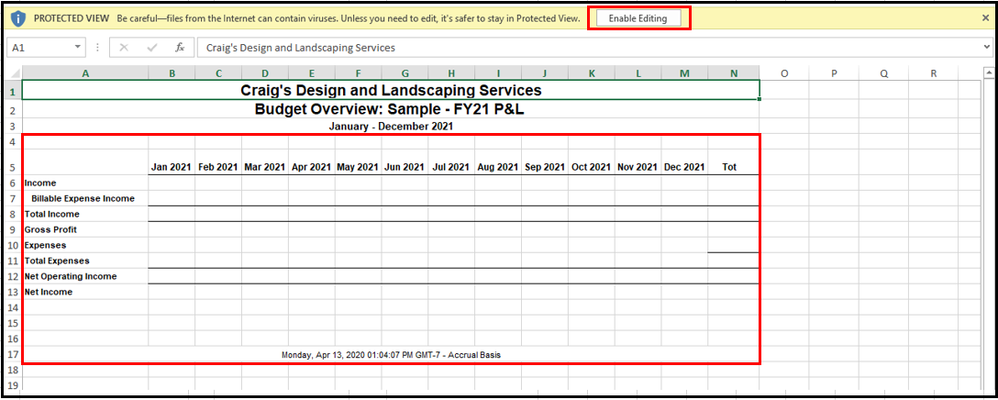Image resolution: width=998 pixels, height=400 pixels.
Task: Click the Enable Editing button
Action: [x=638, y=18]
